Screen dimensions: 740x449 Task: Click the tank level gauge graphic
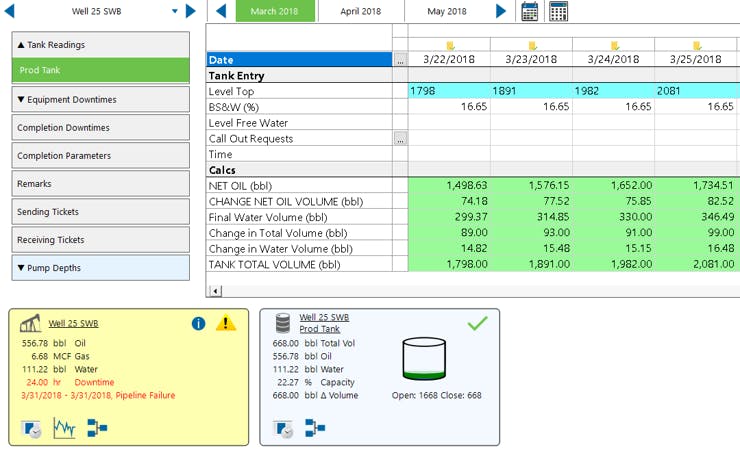click(x=424, y=359)
